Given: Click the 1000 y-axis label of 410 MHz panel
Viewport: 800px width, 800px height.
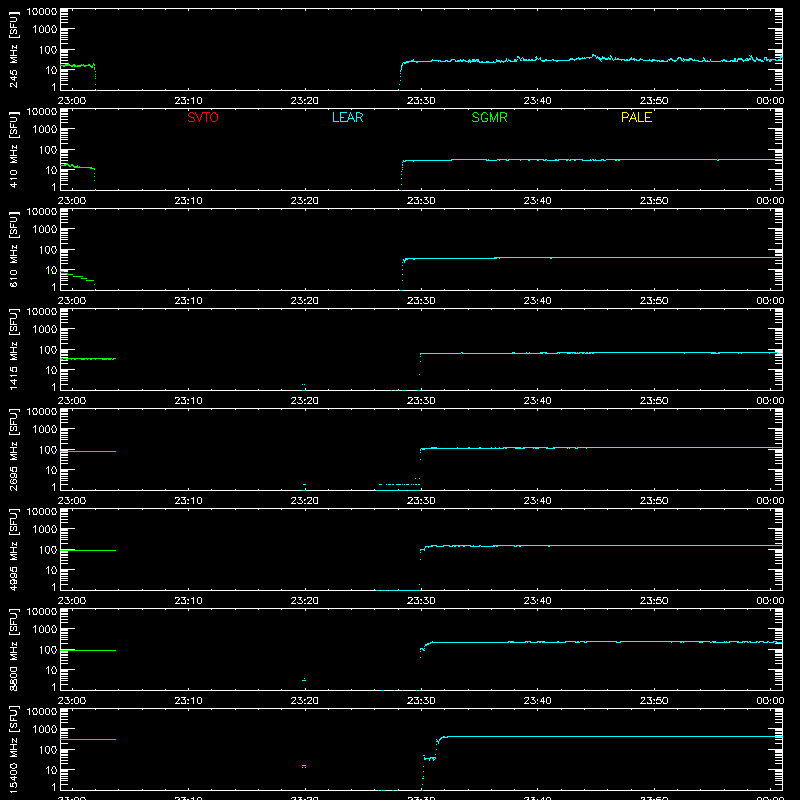Looking at the screenshot, I should 45,129.
